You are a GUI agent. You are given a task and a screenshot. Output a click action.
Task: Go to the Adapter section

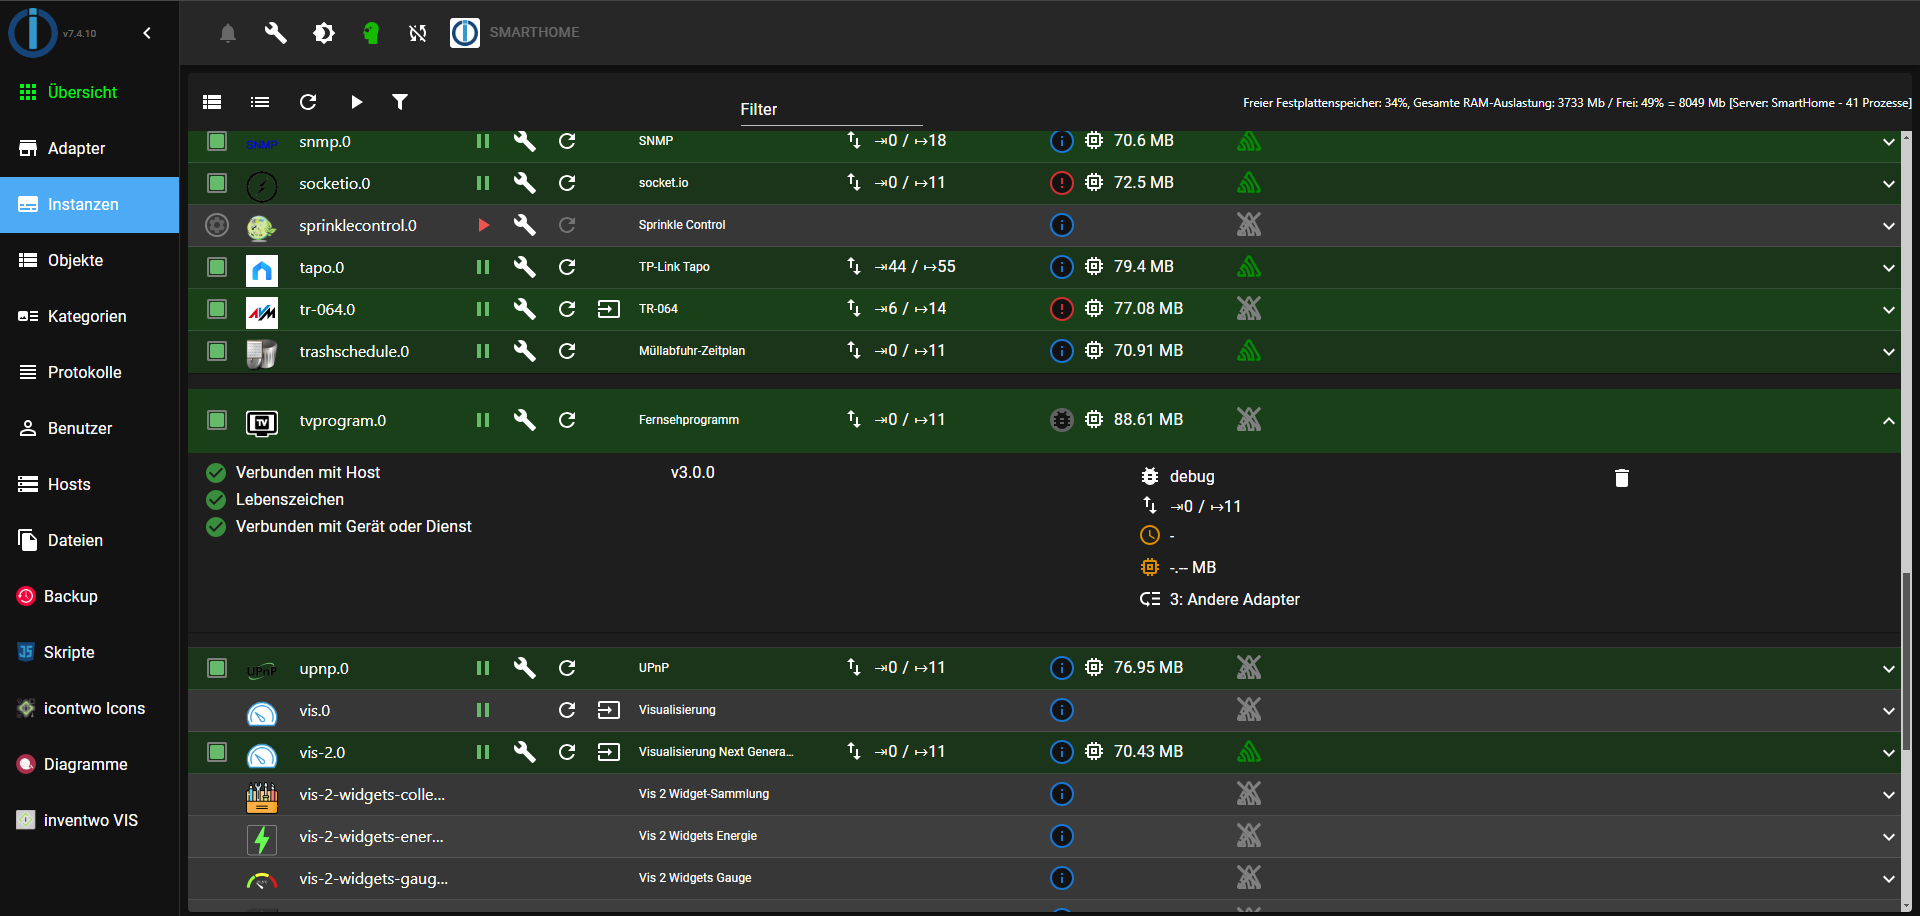(90, 148)
